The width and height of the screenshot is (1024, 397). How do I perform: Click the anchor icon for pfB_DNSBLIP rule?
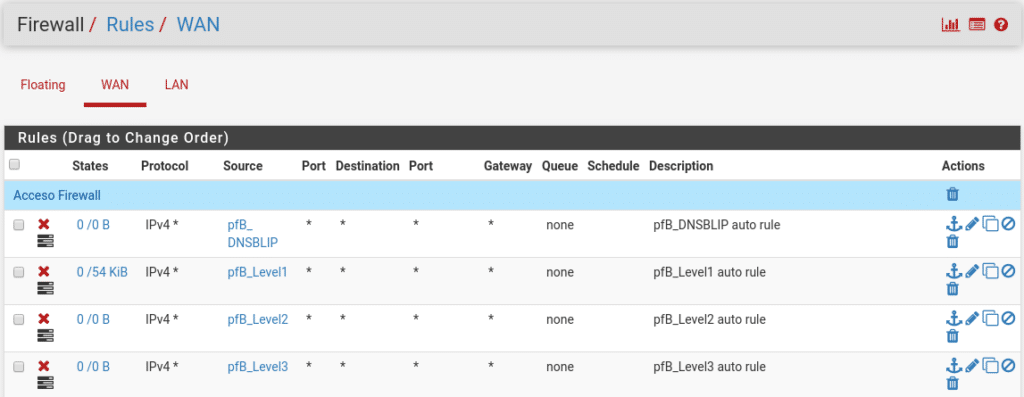coord(954,225)
